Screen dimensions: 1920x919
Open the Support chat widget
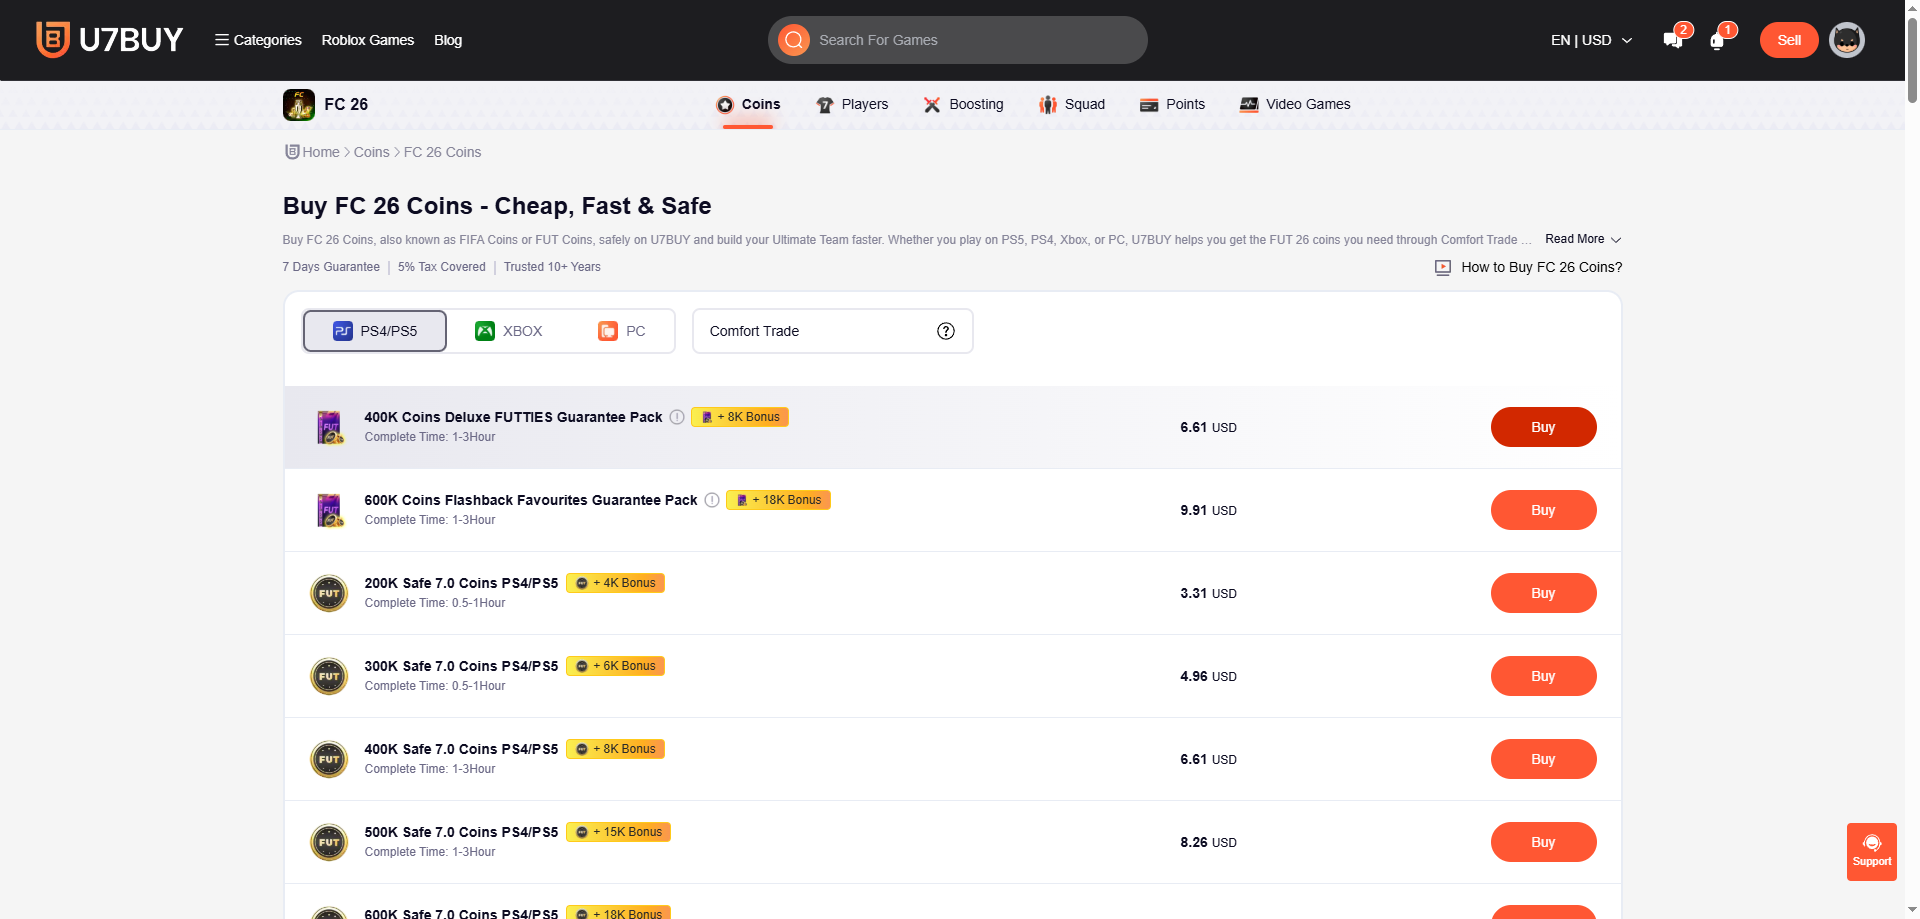tap(1872, 852)
